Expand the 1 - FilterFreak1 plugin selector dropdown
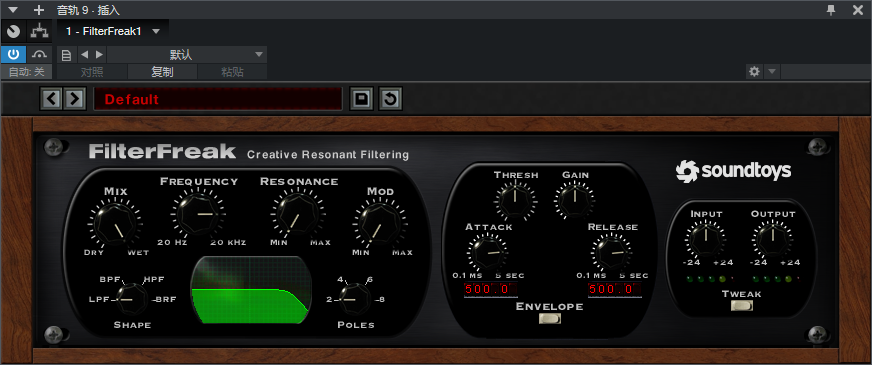 (156, 32)
